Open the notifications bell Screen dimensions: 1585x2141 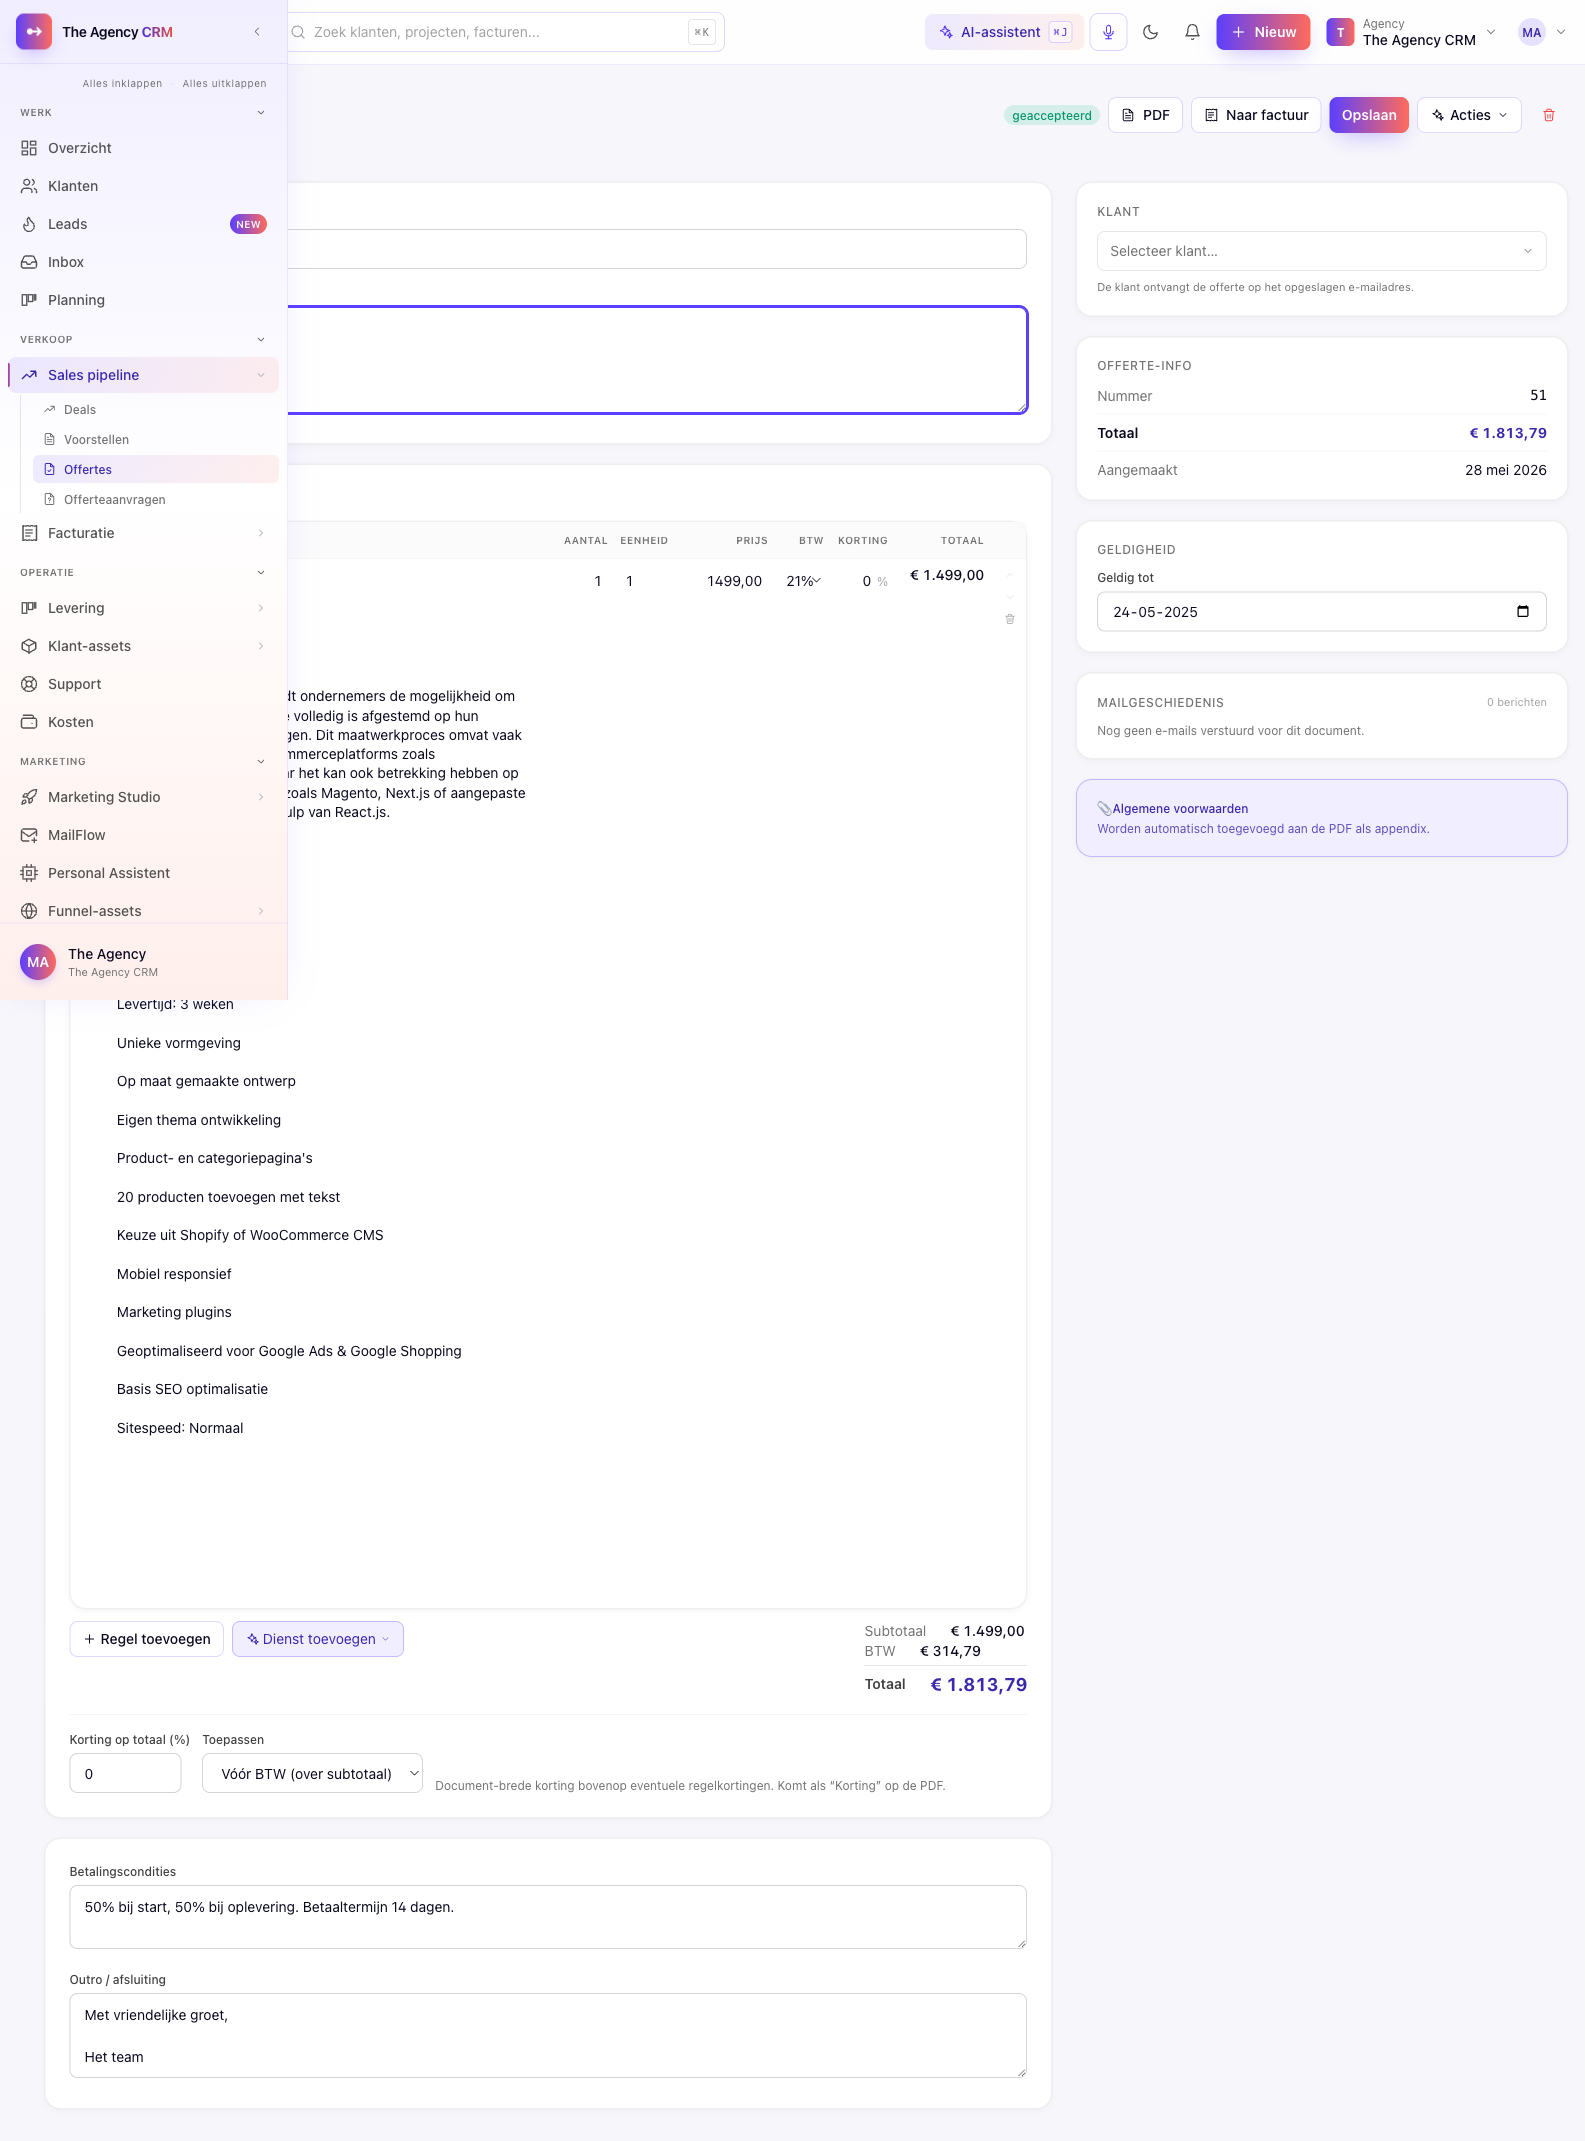(x=1192, y=32)
